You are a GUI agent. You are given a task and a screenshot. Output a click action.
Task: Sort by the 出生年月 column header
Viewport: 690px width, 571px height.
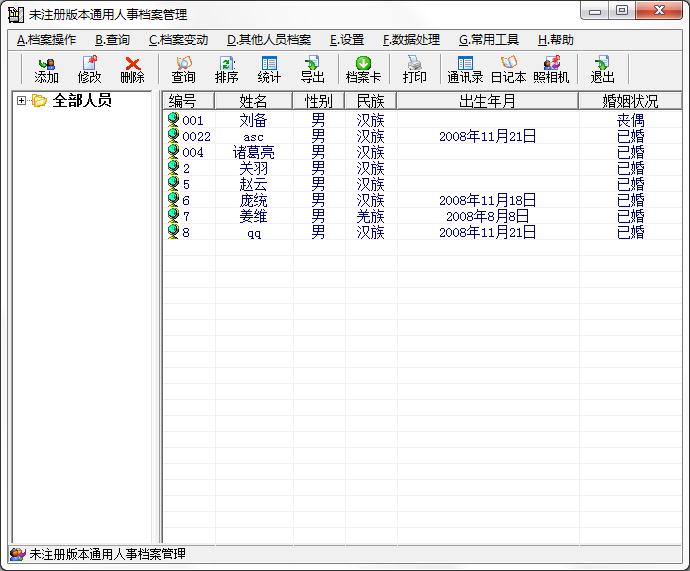click(x=488, y=101)
